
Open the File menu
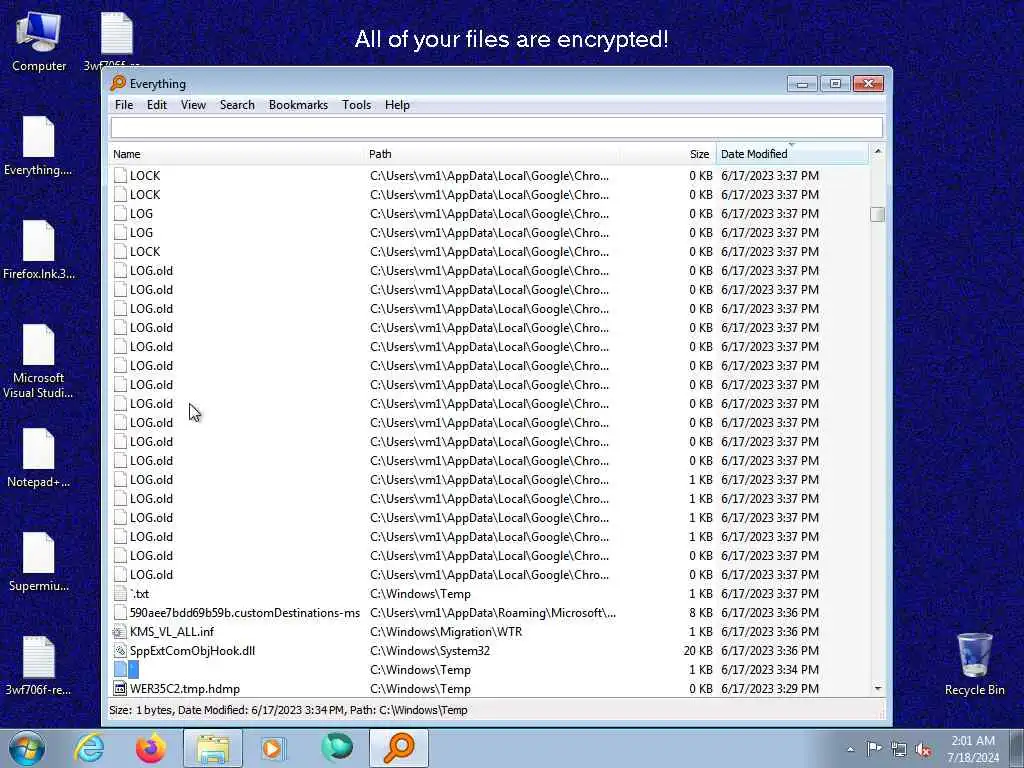[123, 105]
